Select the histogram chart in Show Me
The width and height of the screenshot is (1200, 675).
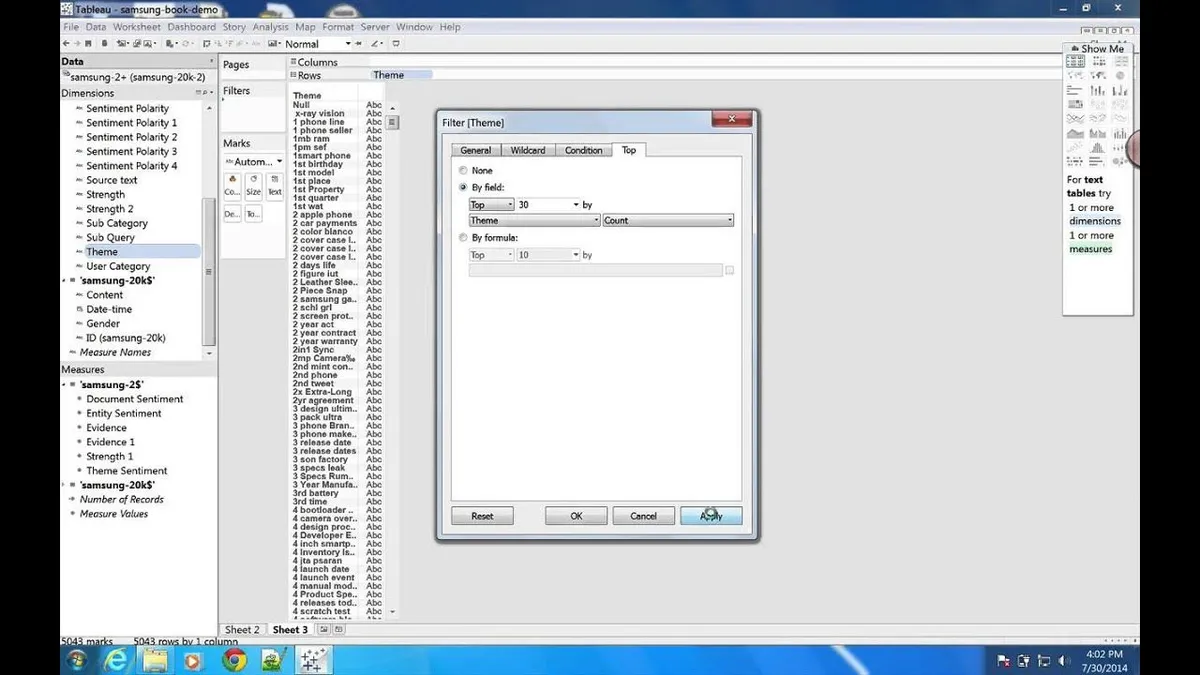tap(1097, 147)
